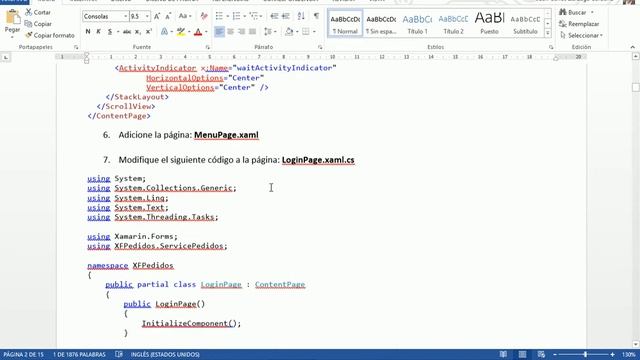Apply the Subtítulo style

point(525,24)
